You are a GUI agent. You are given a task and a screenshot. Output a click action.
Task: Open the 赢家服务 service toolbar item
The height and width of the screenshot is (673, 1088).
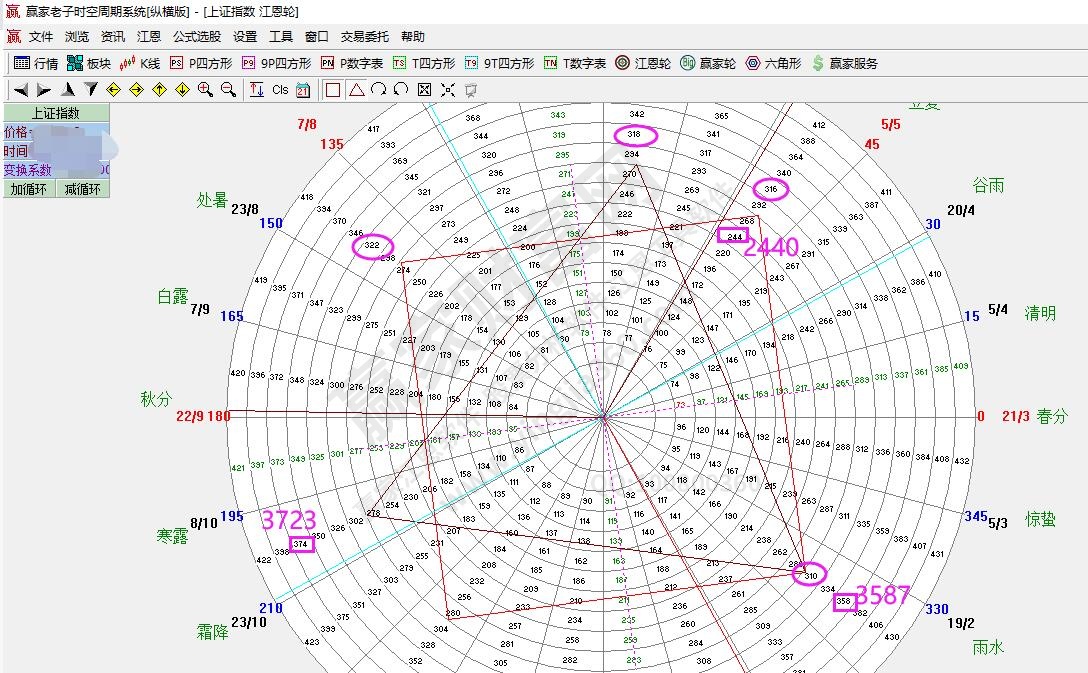point(844,63)
